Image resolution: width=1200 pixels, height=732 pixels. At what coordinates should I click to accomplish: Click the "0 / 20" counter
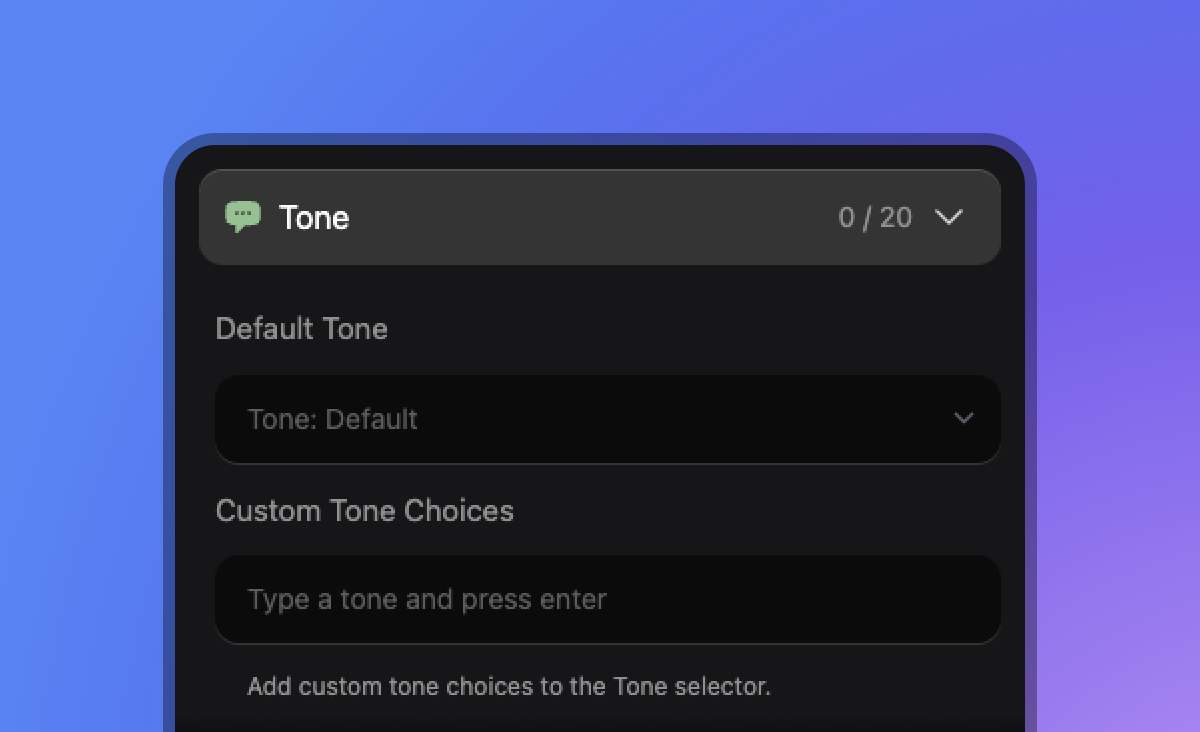(875, 218)
